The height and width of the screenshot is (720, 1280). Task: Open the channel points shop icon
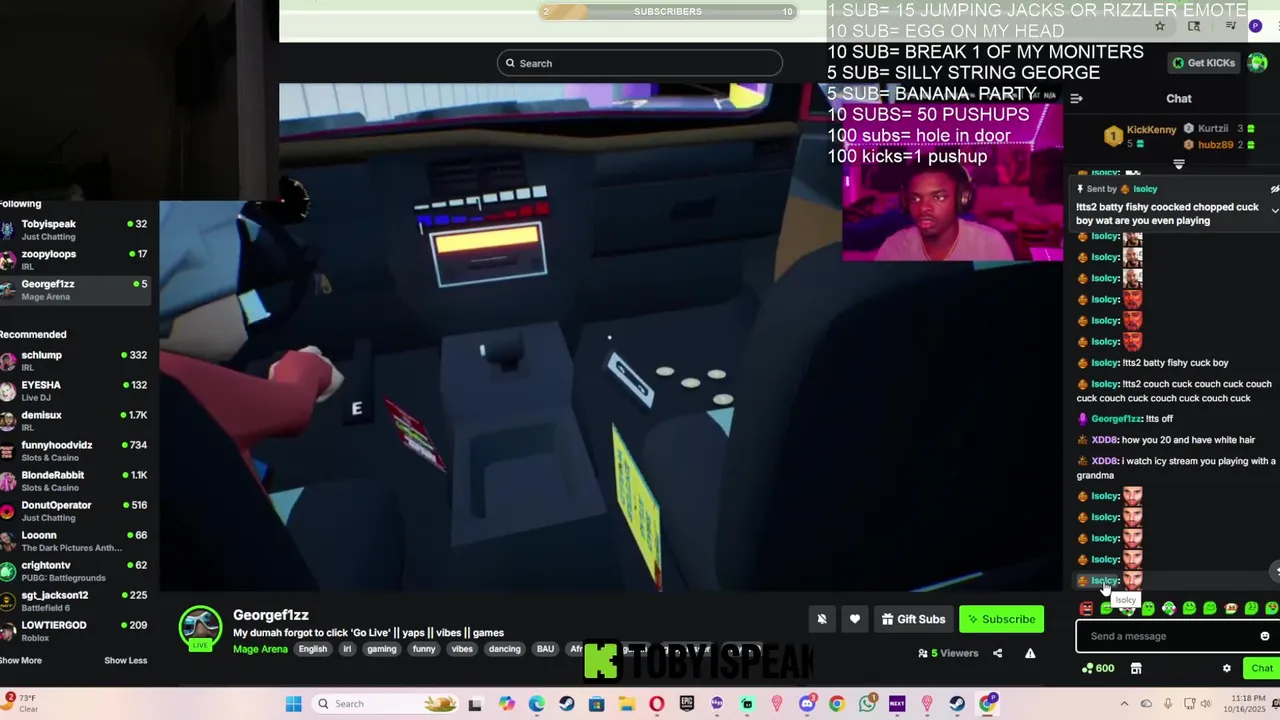[1136, 668]
